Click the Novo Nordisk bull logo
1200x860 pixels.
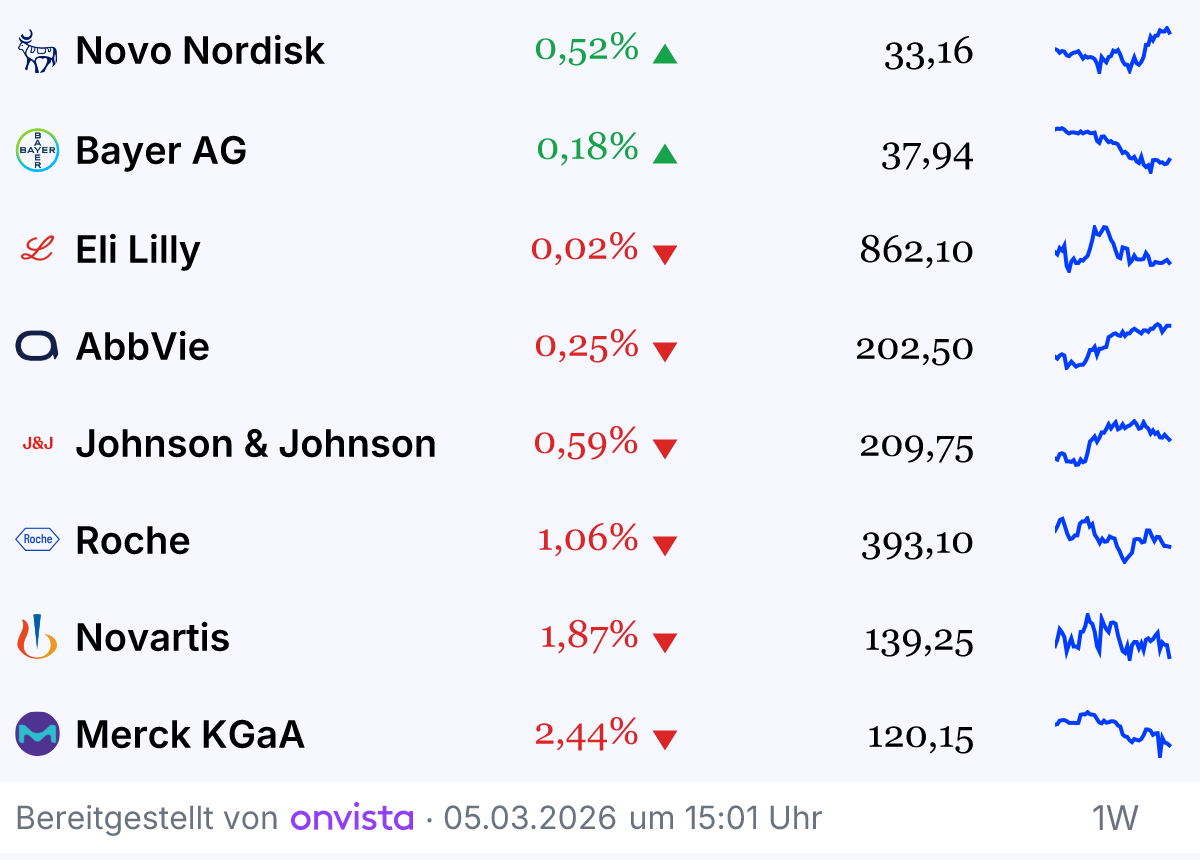[38, 51]
